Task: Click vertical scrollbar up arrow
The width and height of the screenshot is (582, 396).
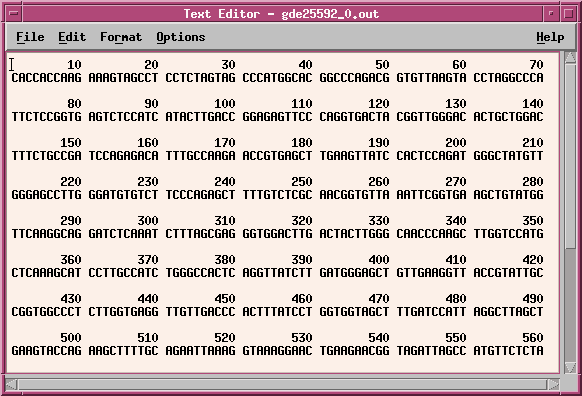Action: coord(570,58)
